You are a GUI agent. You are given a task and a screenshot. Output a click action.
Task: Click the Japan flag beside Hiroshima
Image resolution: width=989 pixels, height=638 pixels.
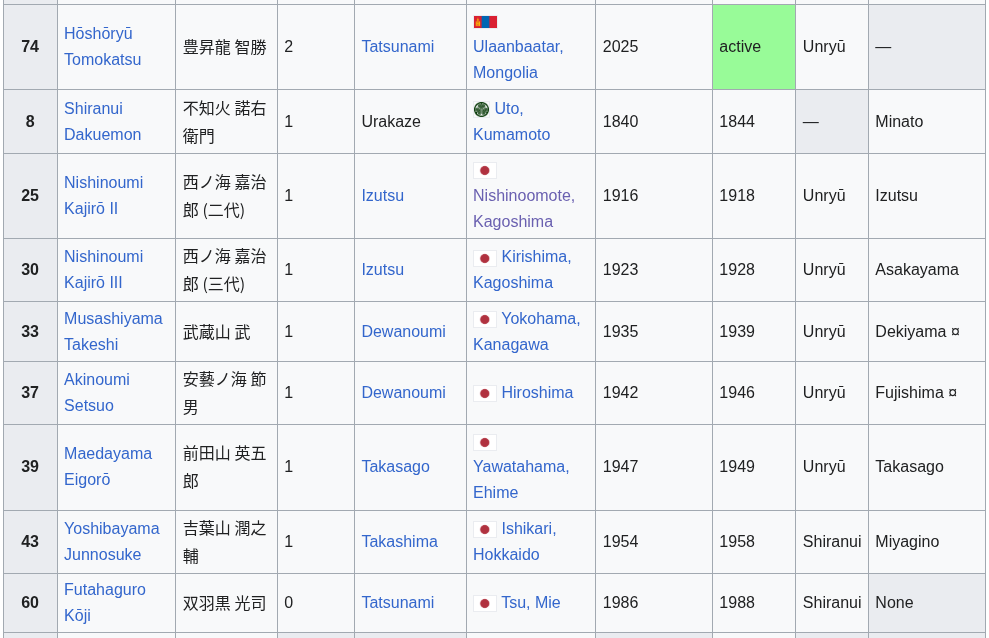(485, 393)
